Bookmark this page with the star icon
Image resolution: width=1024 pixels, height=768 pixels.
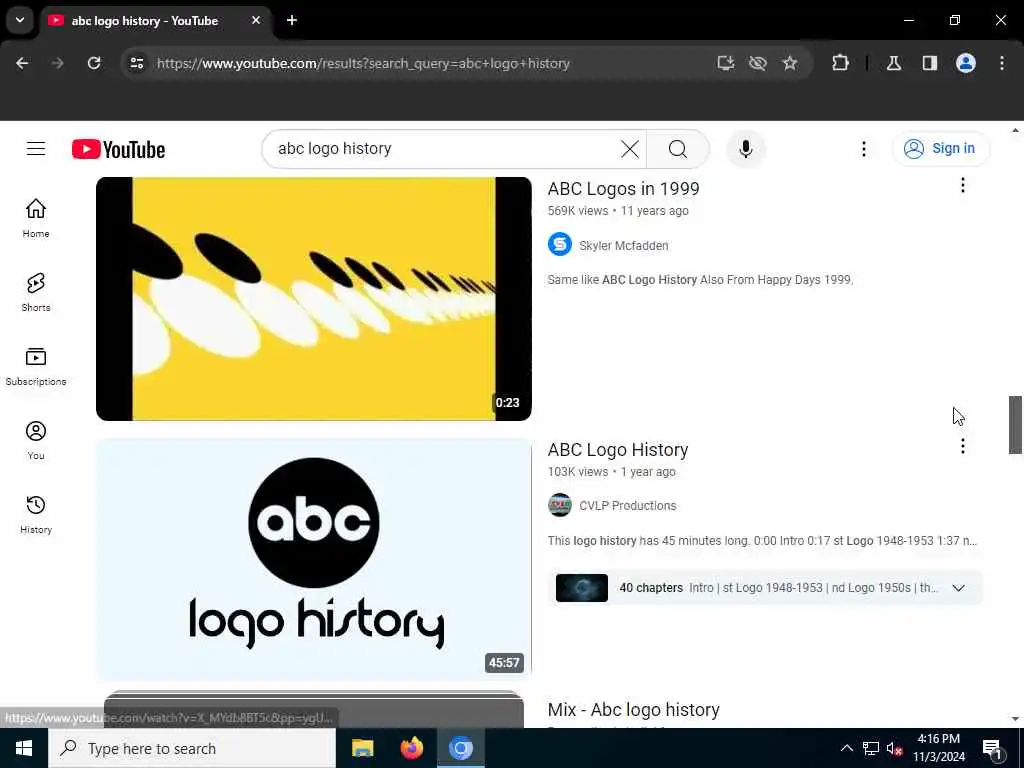click(x=790, y=63)
